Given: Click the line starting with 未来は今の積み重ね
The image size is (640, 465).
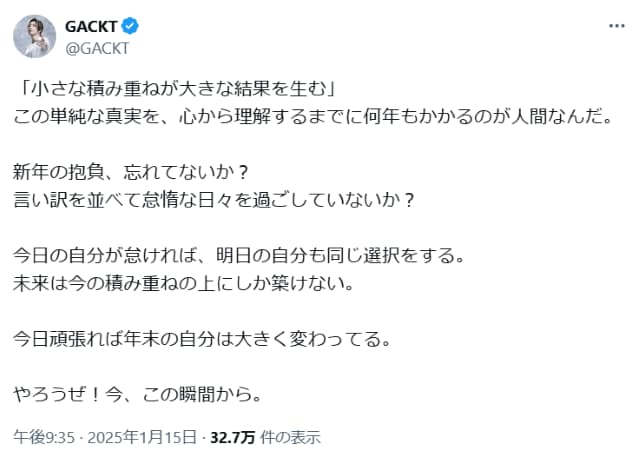Looking at the screenshot, I should pos(184,281).
